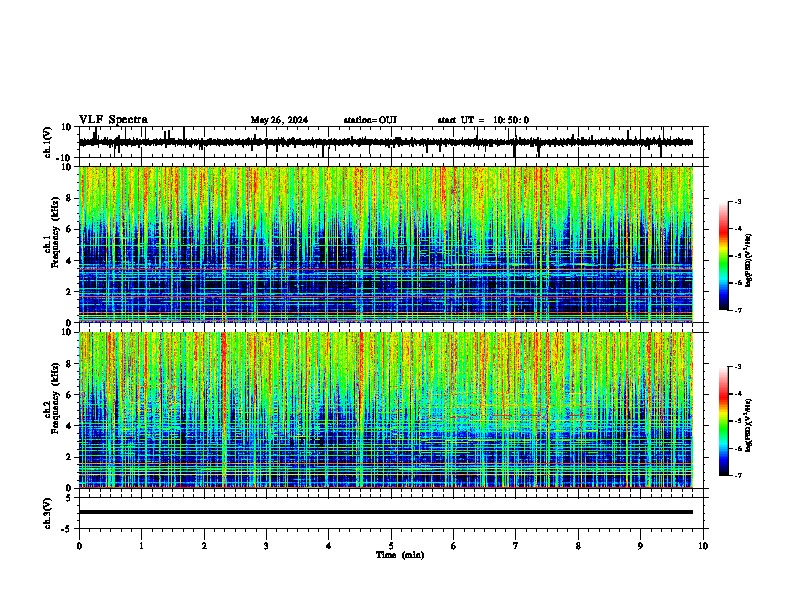The image size is (792, 612).
Task: Click the 'station=OUJ' label
Action: pyautogui.click(x=370, y=120)
